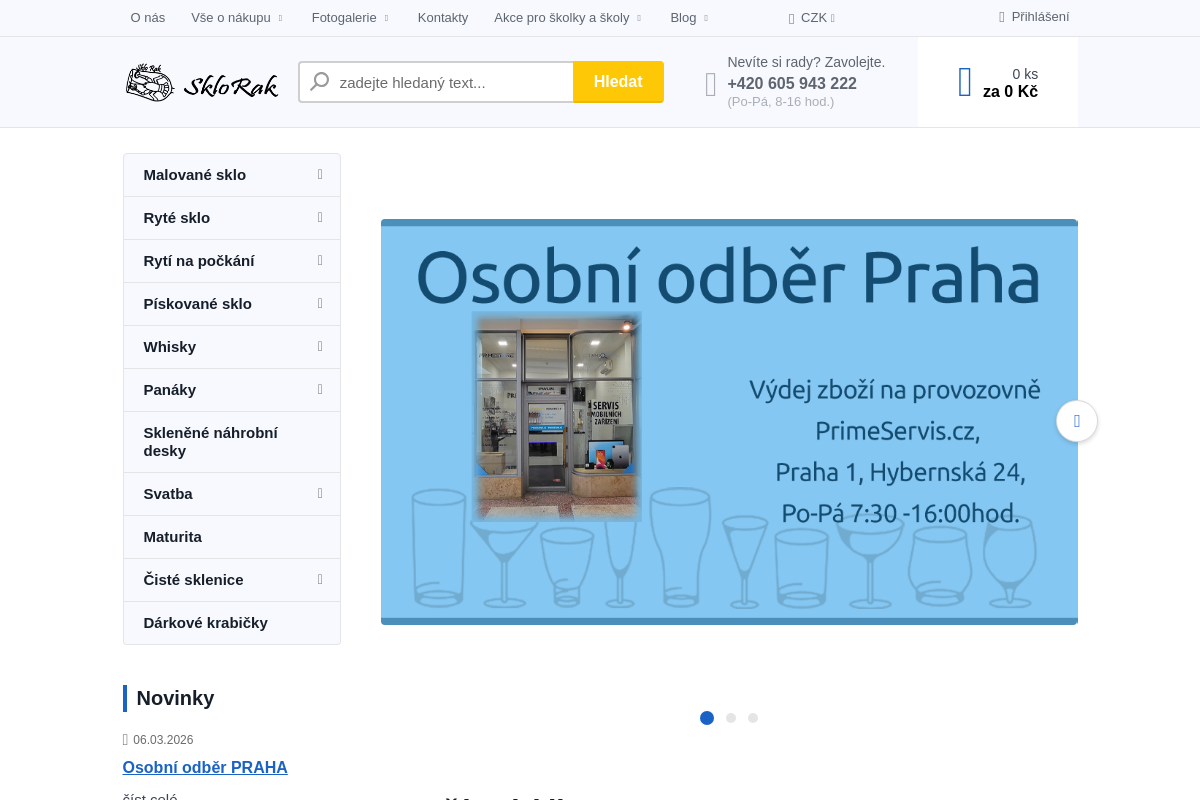Viewport: 1200px width, 800px height.
Task: Click the date 06.03.2026
Action: click(163, 740)
